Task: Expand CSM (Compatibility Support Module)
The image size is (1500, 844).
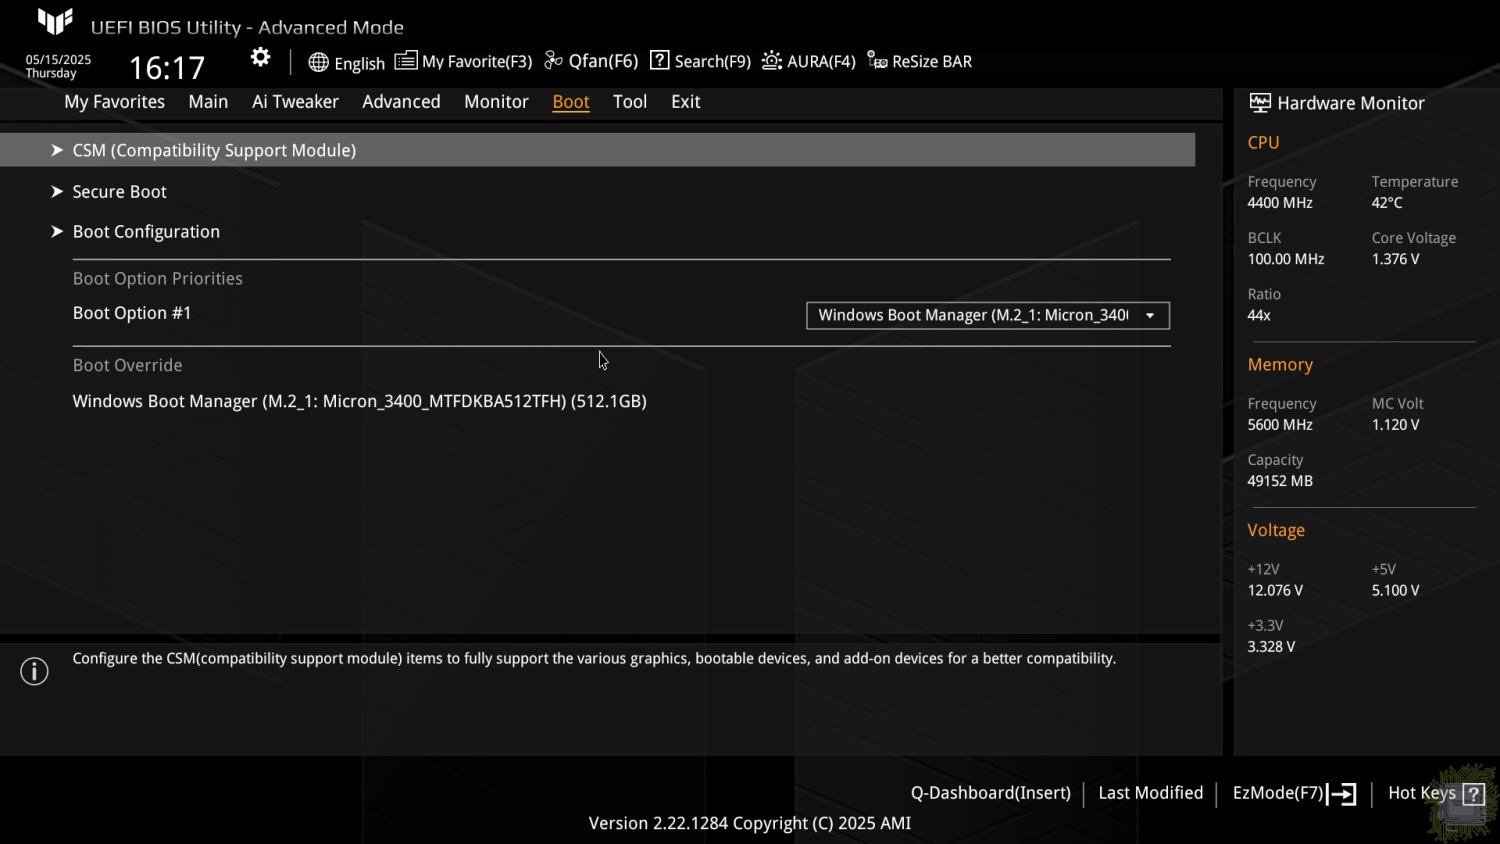Action: (x=598, y=150)
